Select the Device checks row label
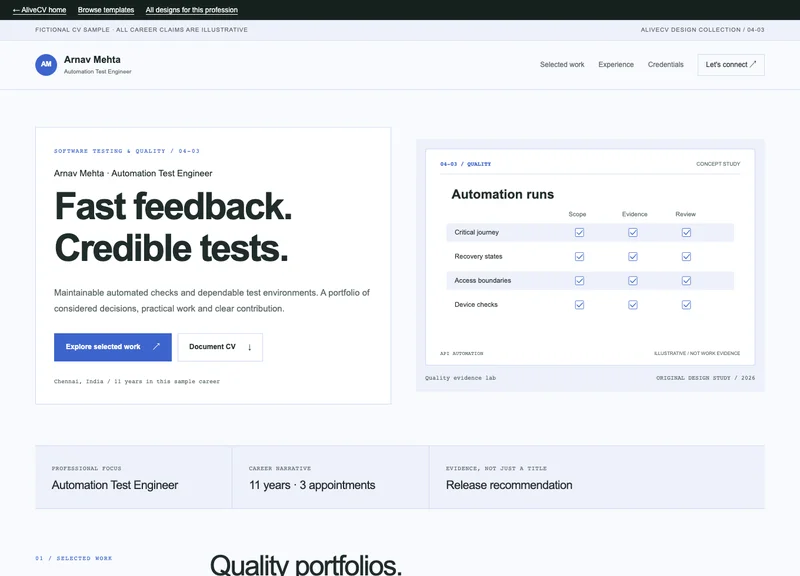 (x=476, y=305)
